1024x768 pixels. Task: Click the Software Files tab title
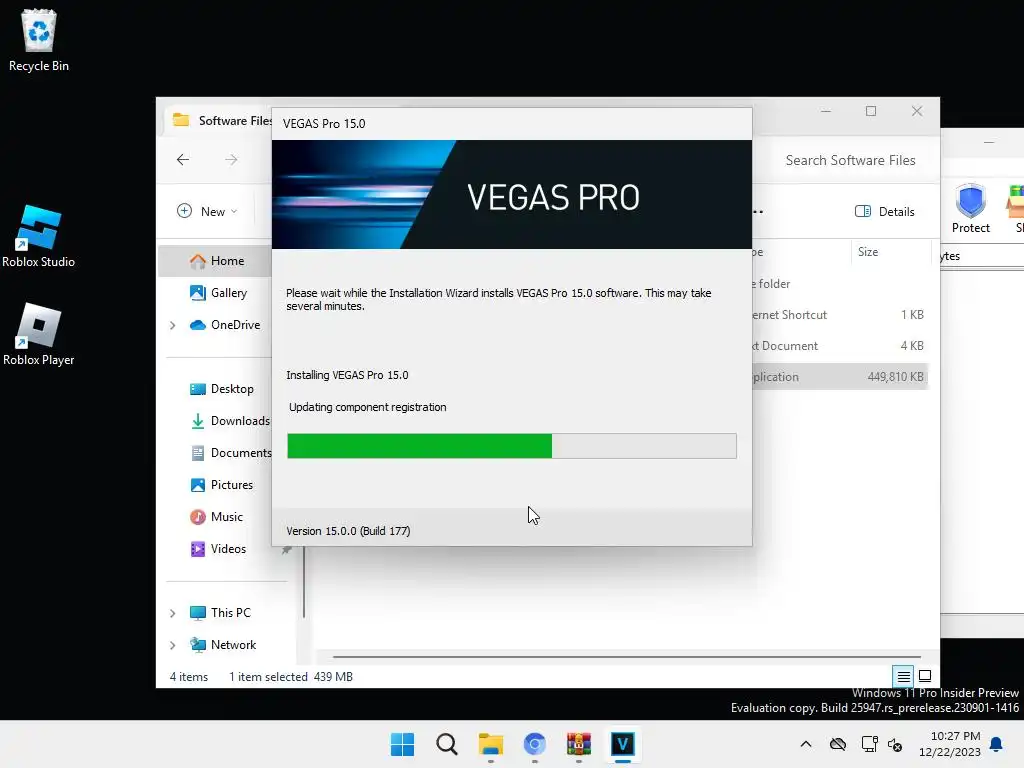[x=235, y=120]
